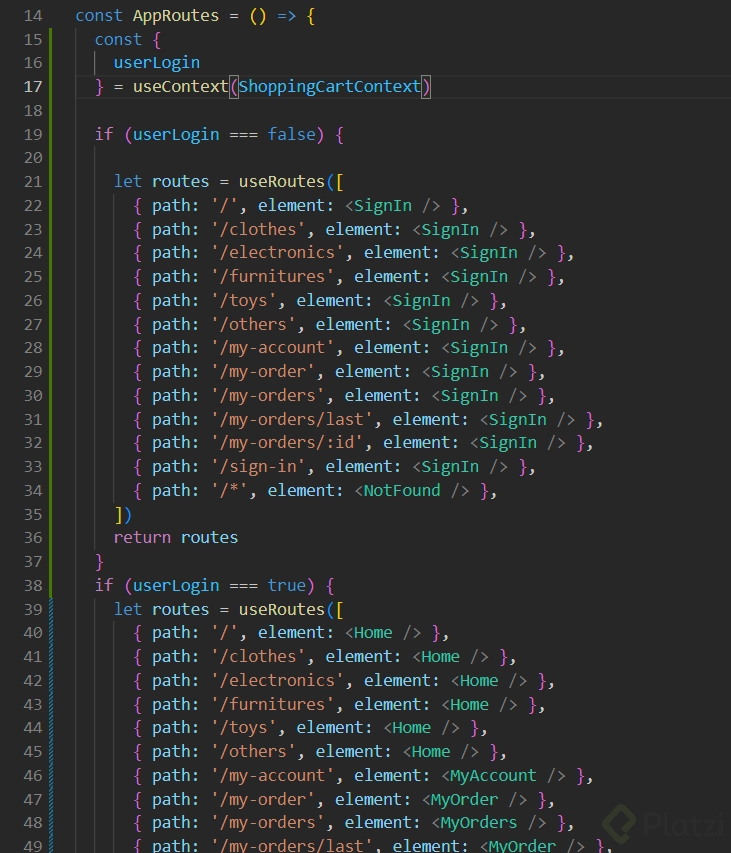Click '/electronics' string on line 42
This screenshot has height=853, width=731.
coord(277,681)
